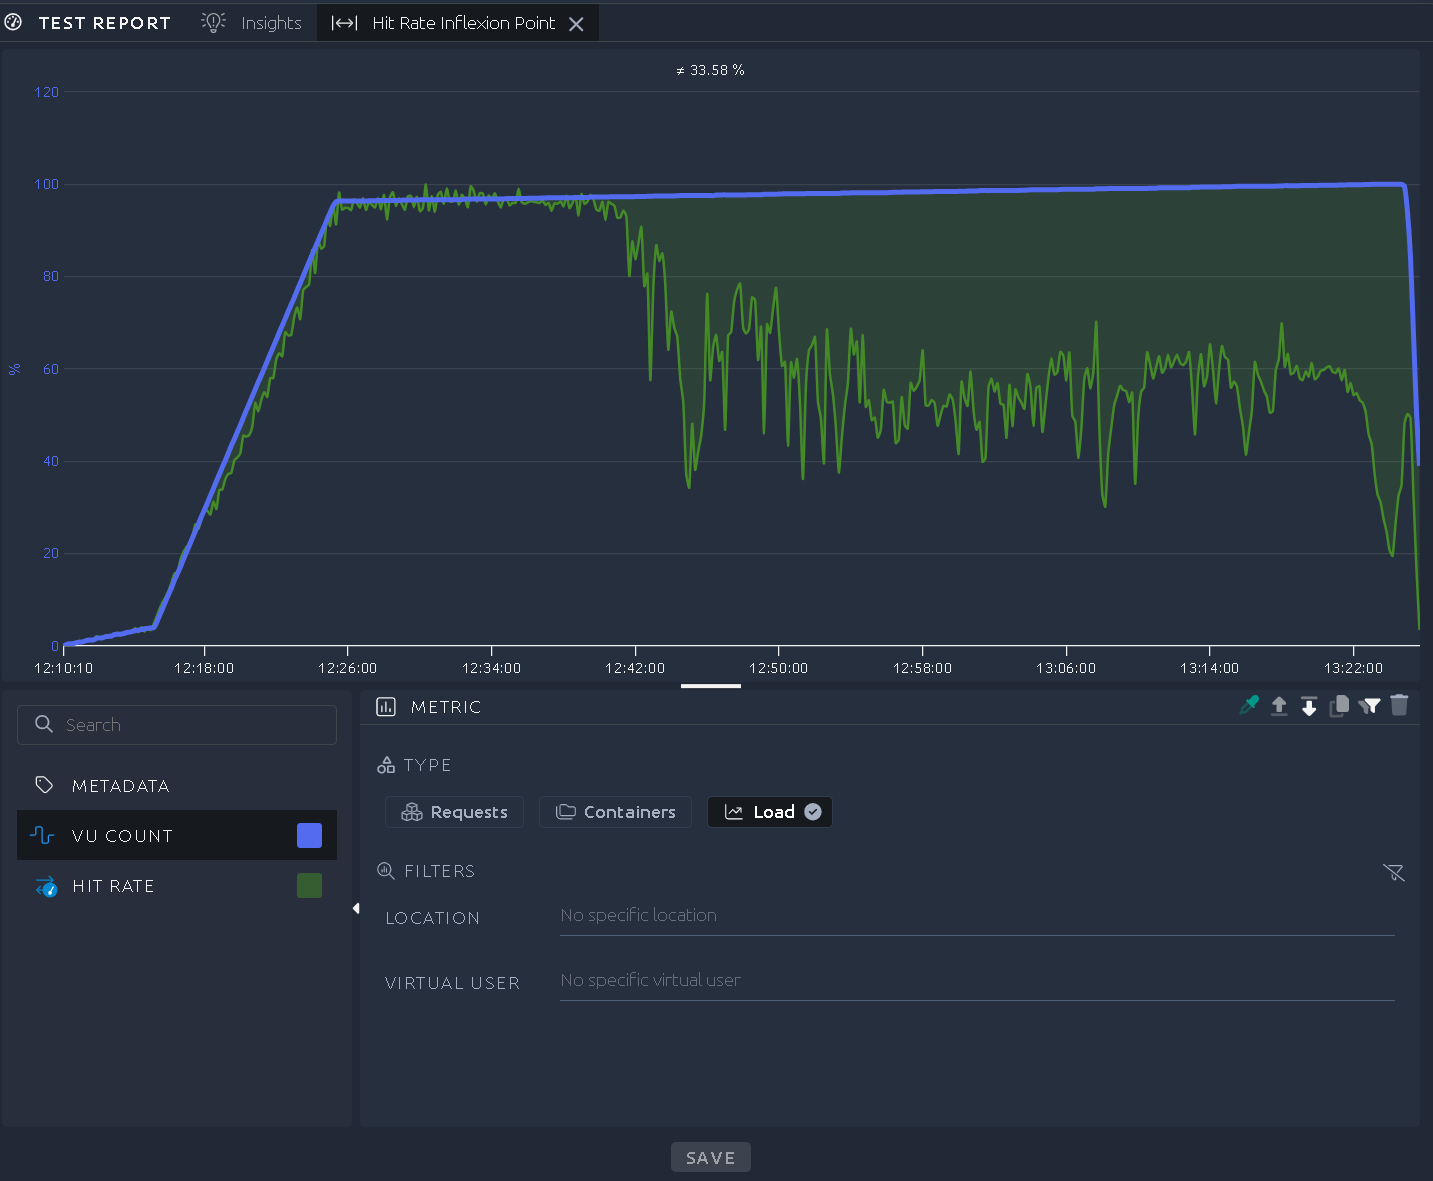Click the panel resize handle below the chart
Viewport: 1433px width, 1181px height.
pos(711,686)
